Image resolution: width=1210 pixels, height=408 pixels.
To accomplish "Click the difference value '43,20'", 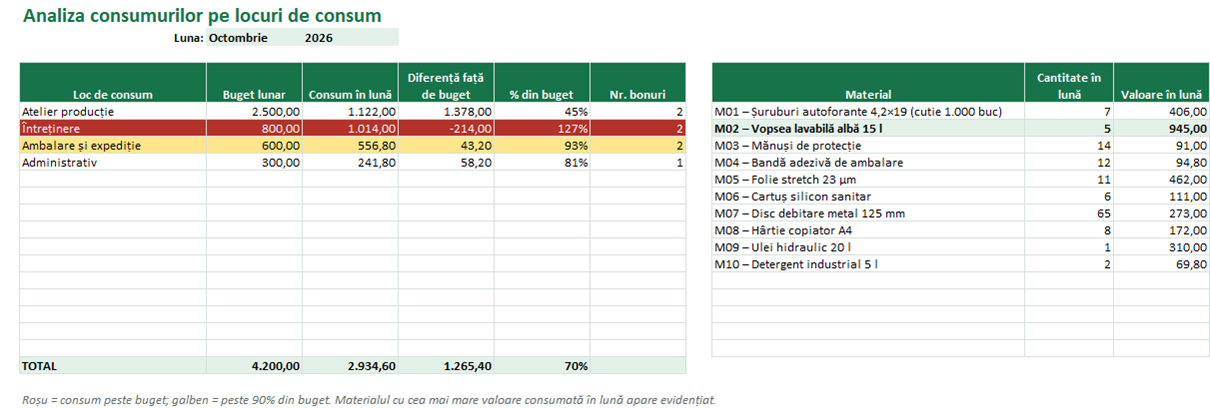I will 446,146.
